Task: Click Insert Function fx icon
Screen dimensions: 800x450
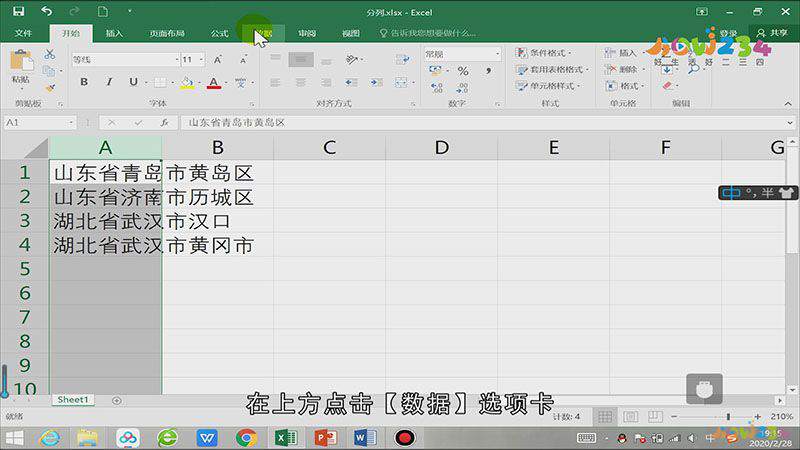Action: pos(164,122)
